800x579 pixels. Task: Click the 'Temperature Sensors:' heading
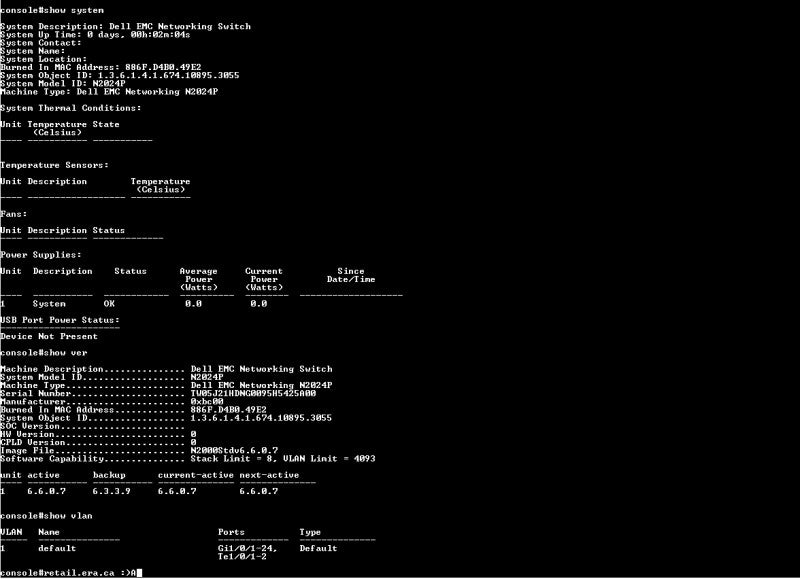[55, 165]
